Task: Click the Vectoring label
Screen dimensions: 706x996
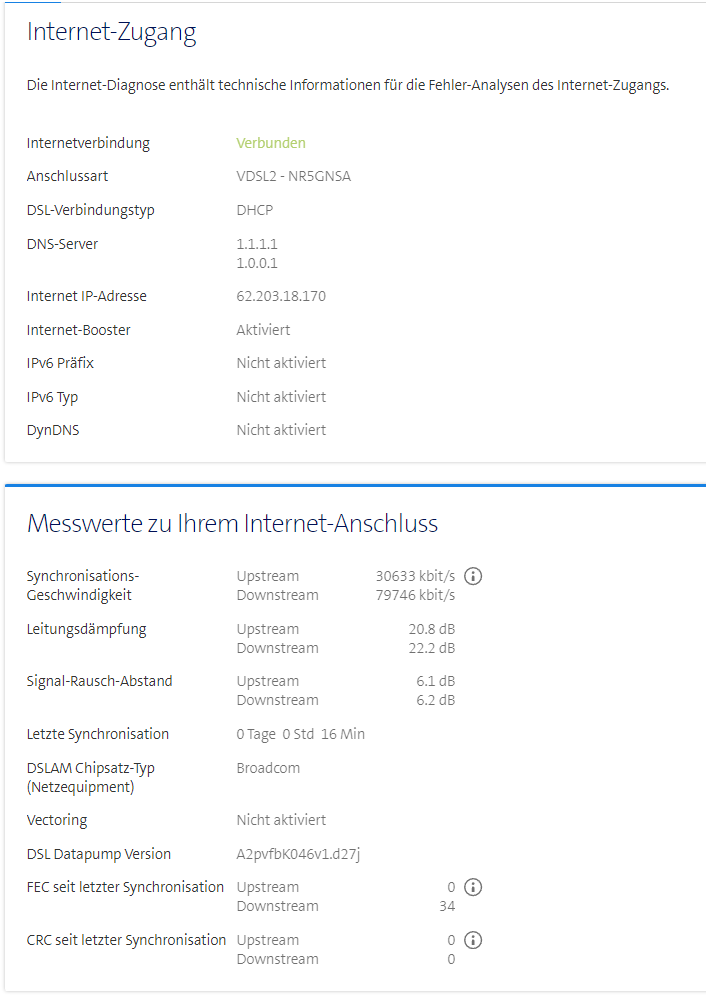Action: [x=57, y=820]
